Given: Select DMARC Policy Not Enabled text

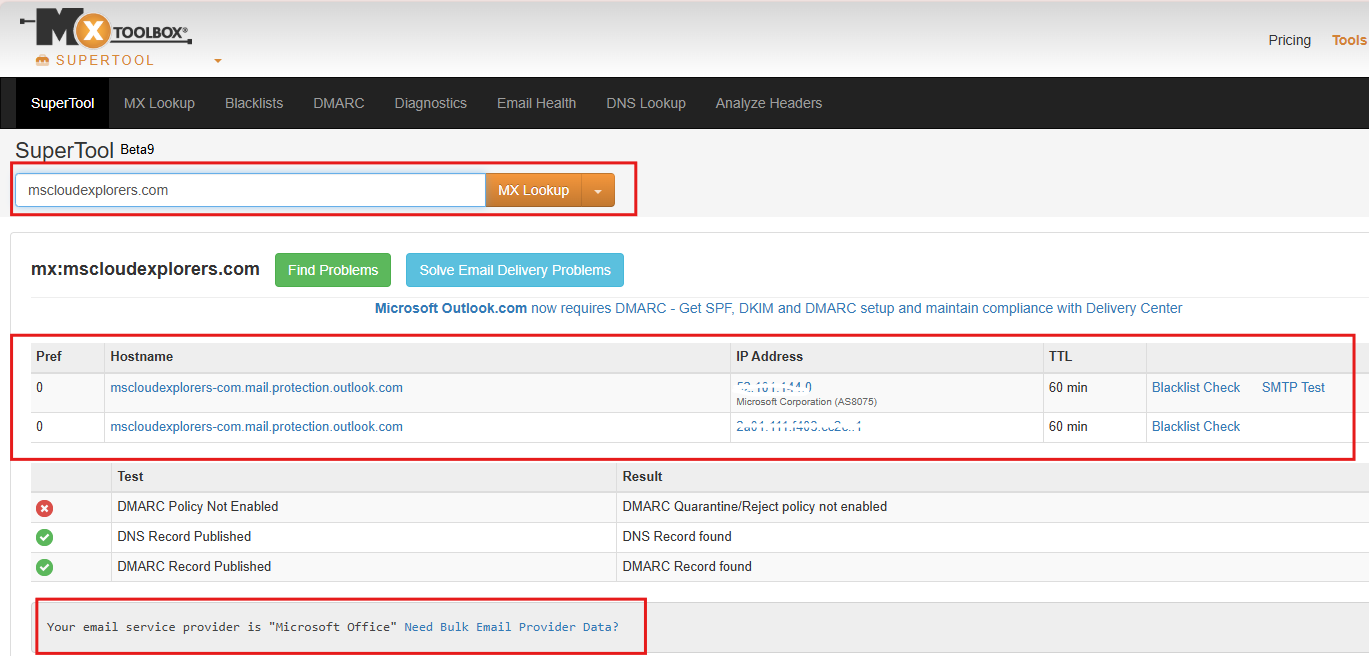Looking at the screenshot, I should tap(198, 506).
